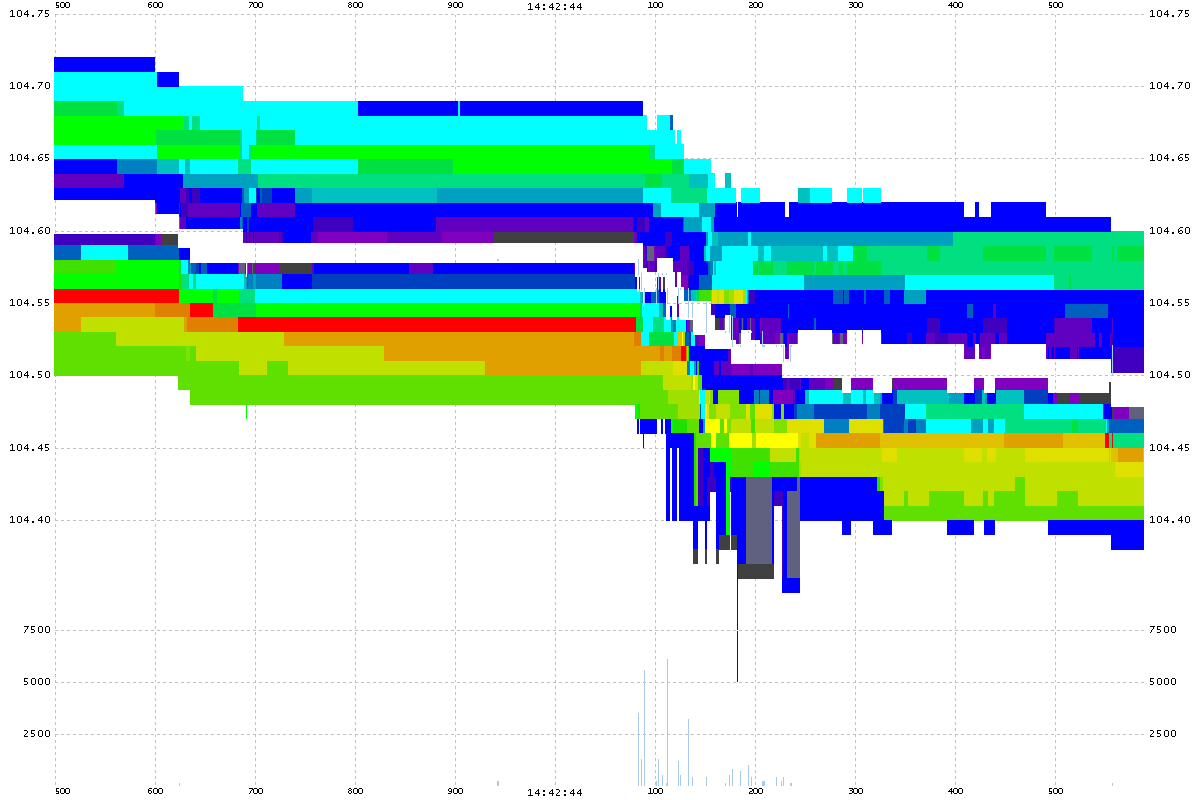The height and width of the screenshot is (800, 1200).
Task: Click the 2500 volume label on right axis
Action: [1162, 734]
